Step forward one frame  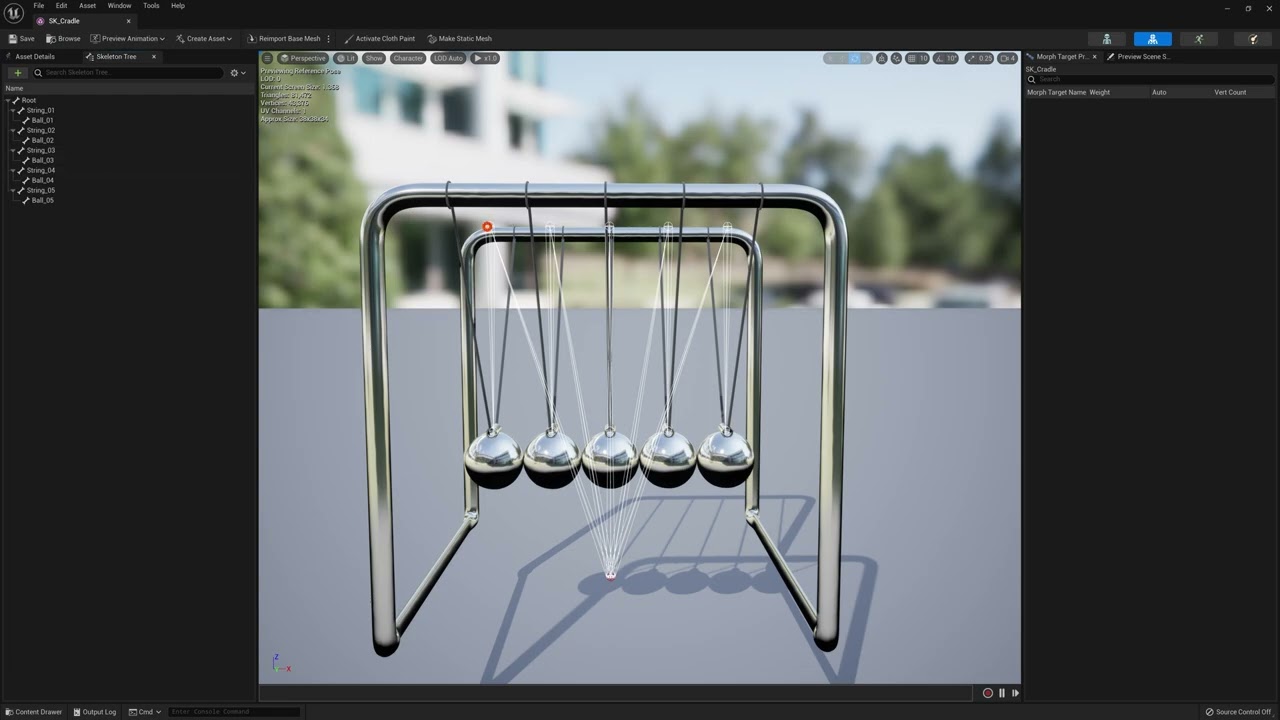point(1015,693)
